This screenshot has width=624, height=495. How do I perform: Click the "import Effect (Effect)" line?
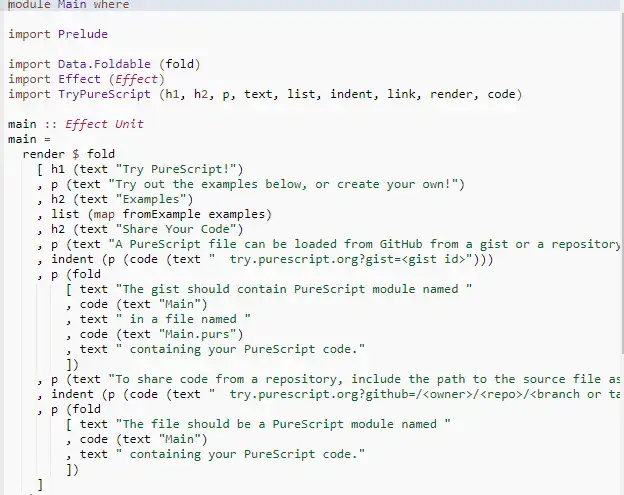[x=86, y=79]
